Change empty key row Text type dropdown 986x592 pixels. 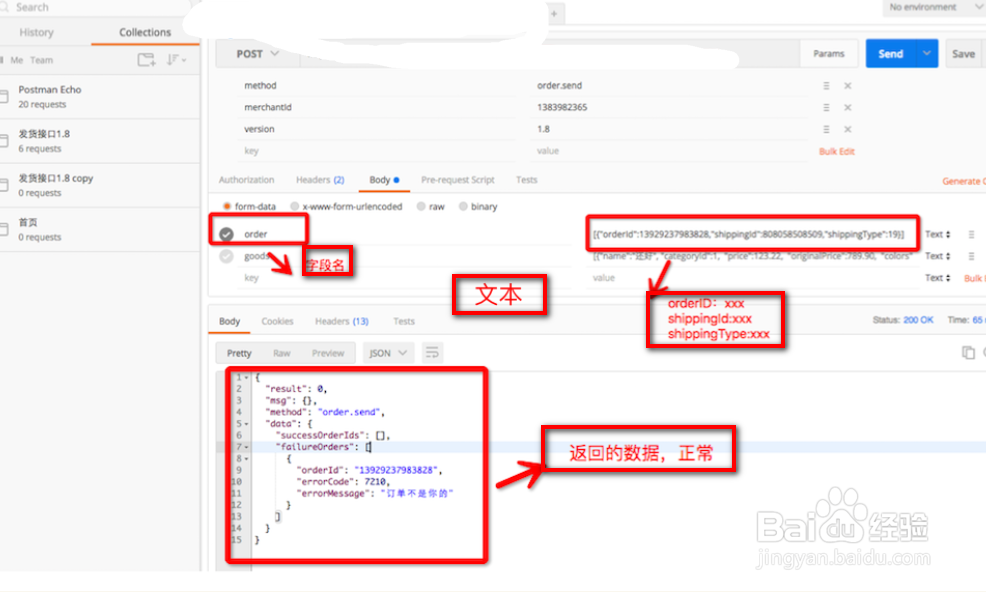[x=938, y=277]
